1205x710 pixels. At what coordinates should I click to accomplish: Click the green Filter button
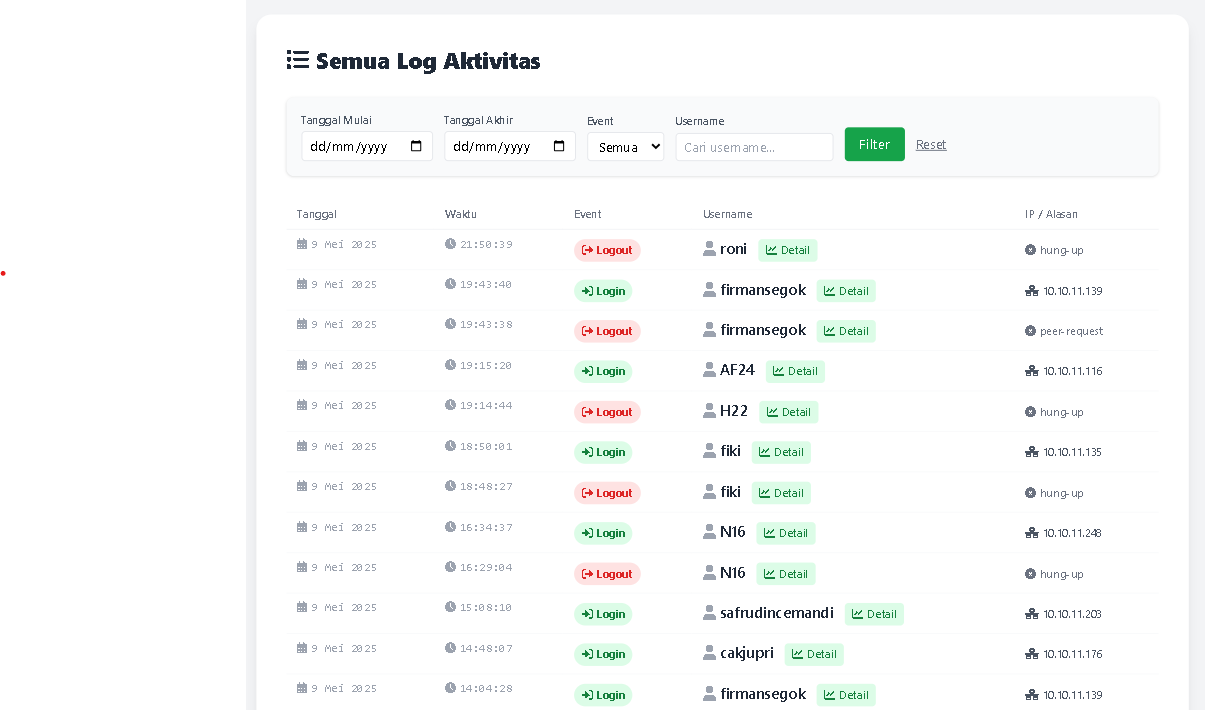point(874,144)
